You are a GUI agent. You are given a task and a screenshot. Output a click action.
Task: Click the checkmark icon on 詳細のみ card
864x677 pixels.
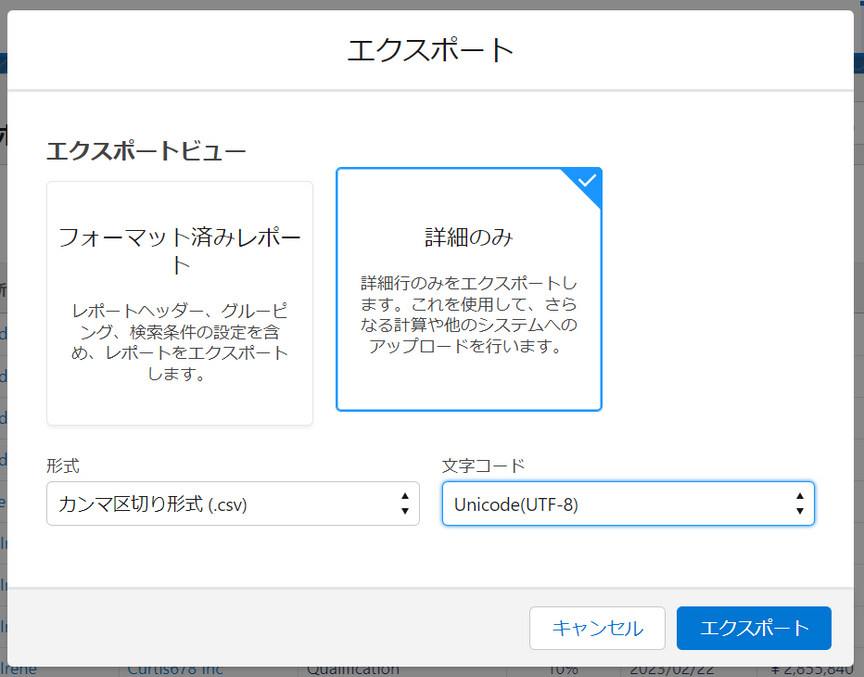click(587, 180)
